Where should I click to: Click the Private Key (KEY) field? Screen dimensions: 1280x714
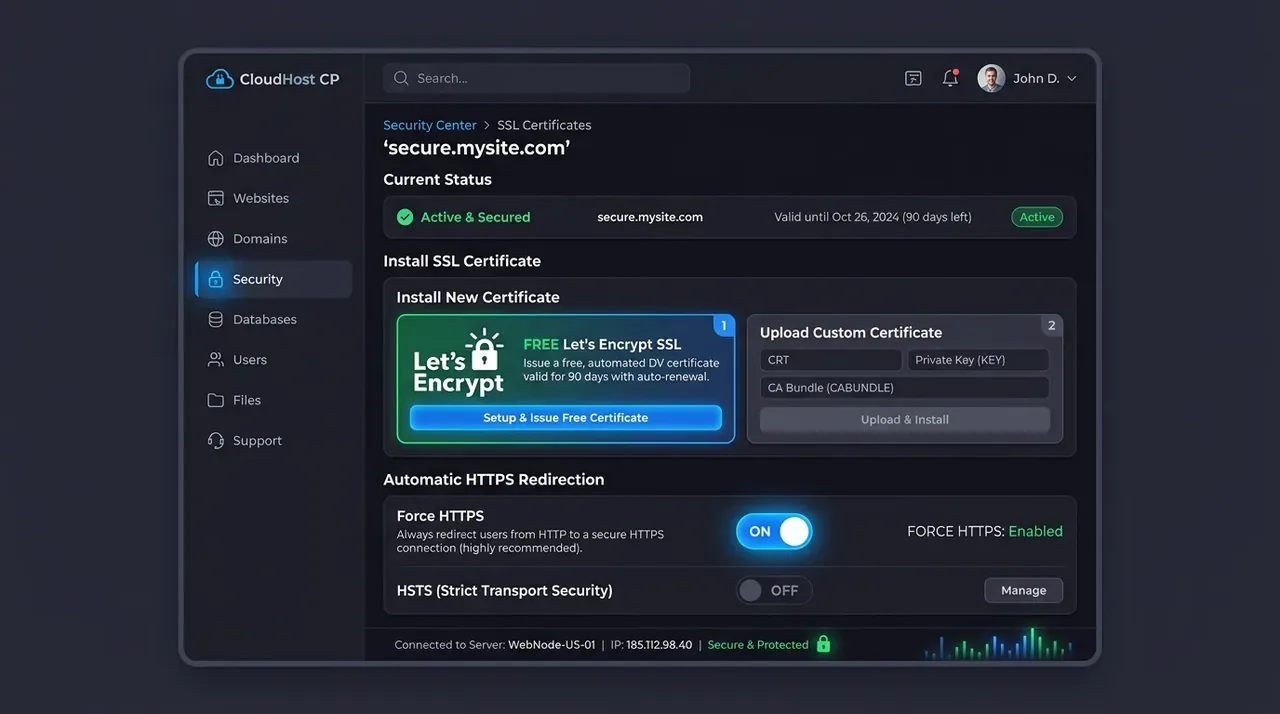(978, 360)
